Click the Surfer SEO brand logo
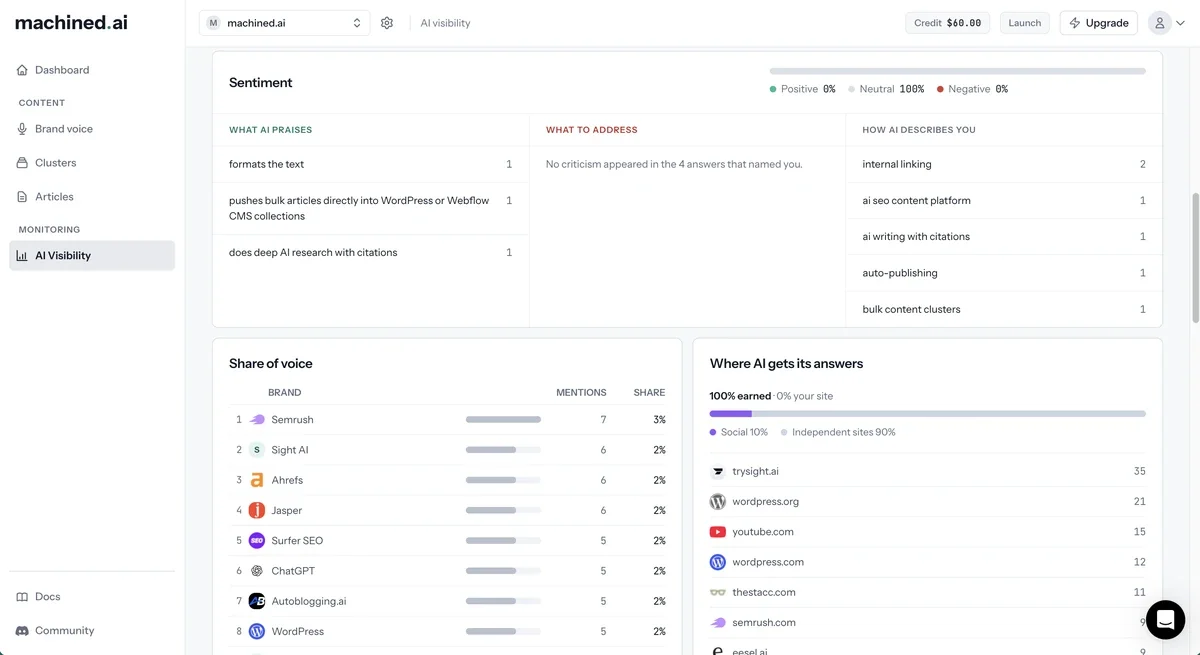Image resolution: width=1200 pixels, height=655 pixels. [257, 541]
